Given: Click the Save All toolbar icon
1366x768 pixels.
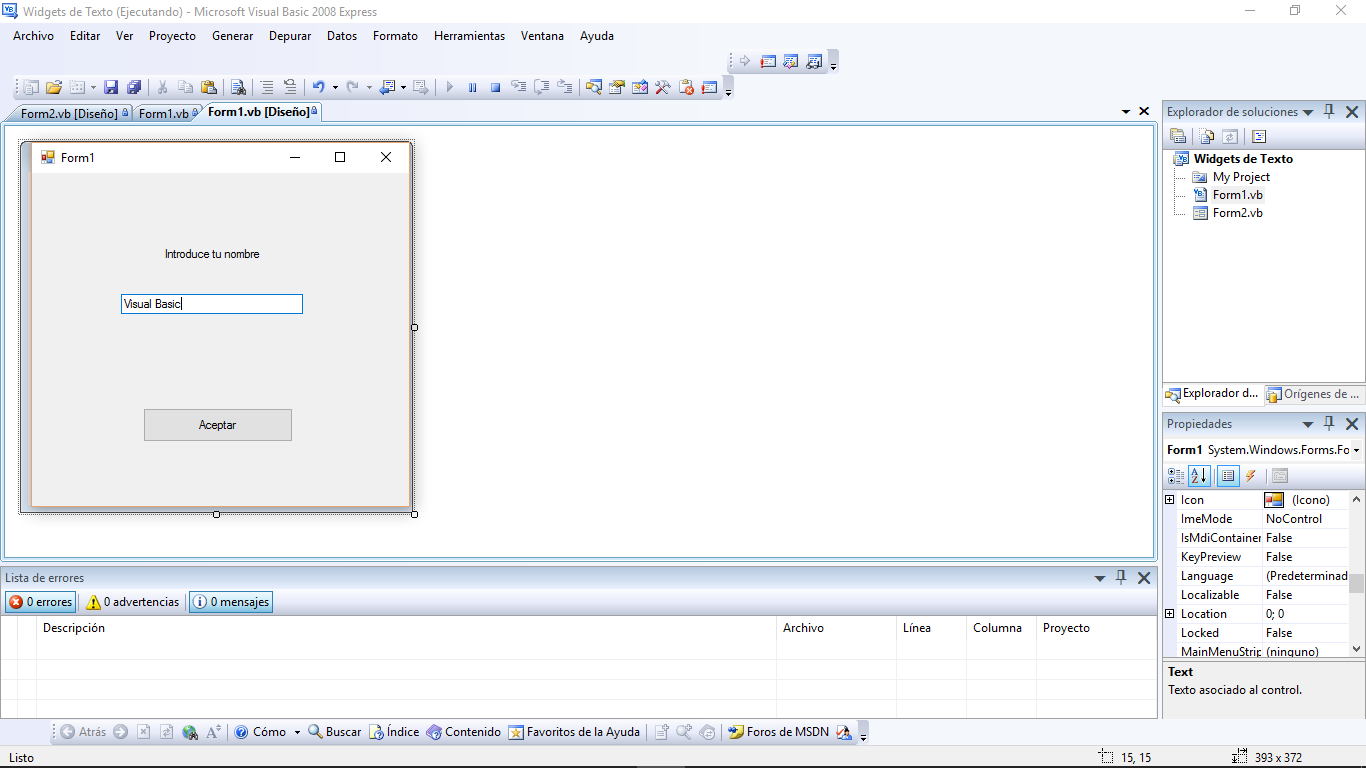Looking at the screenshot, I should tap(133, 87).
